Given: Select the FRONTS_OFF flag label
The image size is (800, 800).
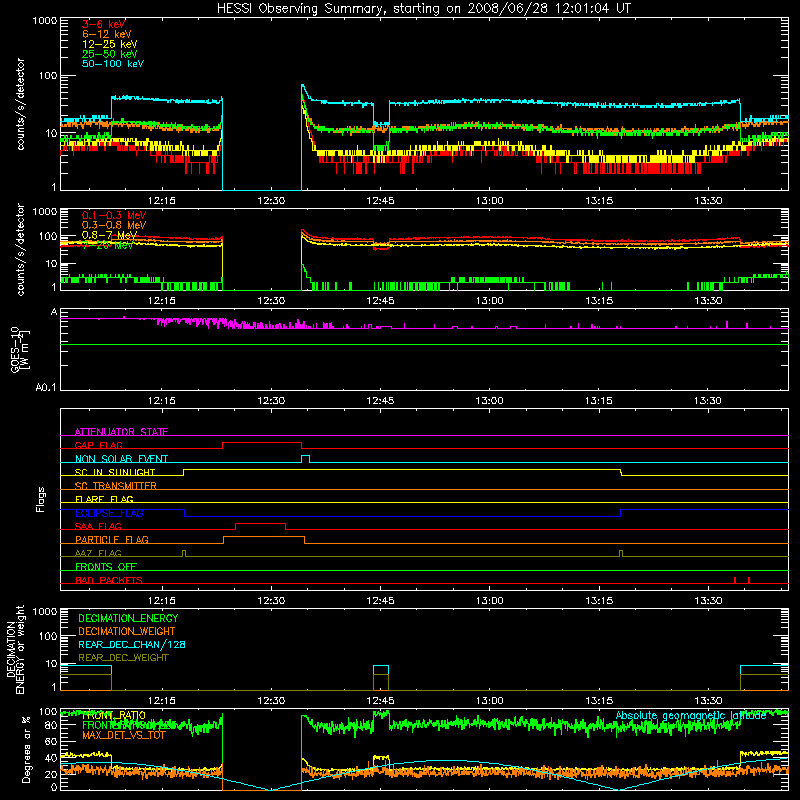Looking at the screenshot, I should [x=106, y=566].
